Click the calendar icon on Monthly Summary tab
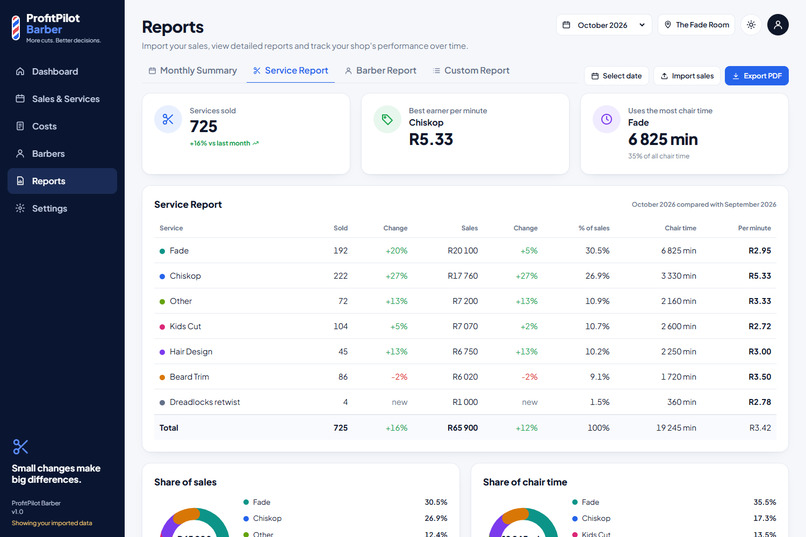Image resolution: width=806 pixels, height=537 pixels. pos(152,70)
